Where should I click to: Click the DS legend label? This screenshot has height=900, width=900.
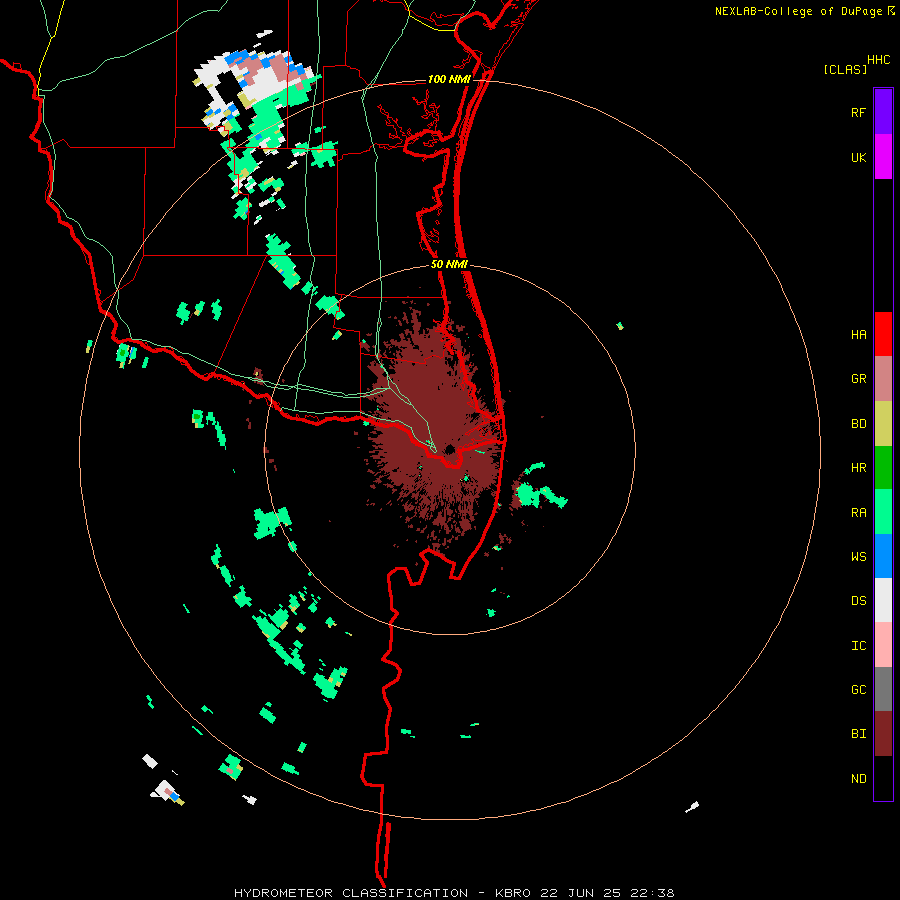pyautogui.click(x=858, y=601)
